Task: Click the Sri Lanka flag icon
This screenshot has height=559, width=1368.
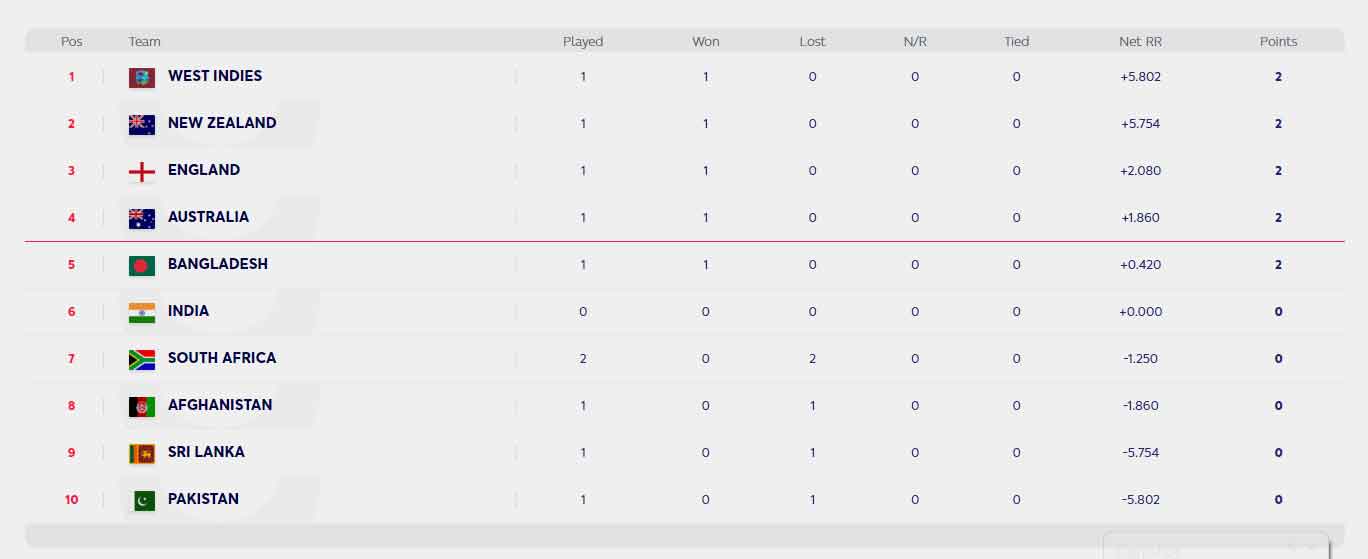Action: click(142, 453)
